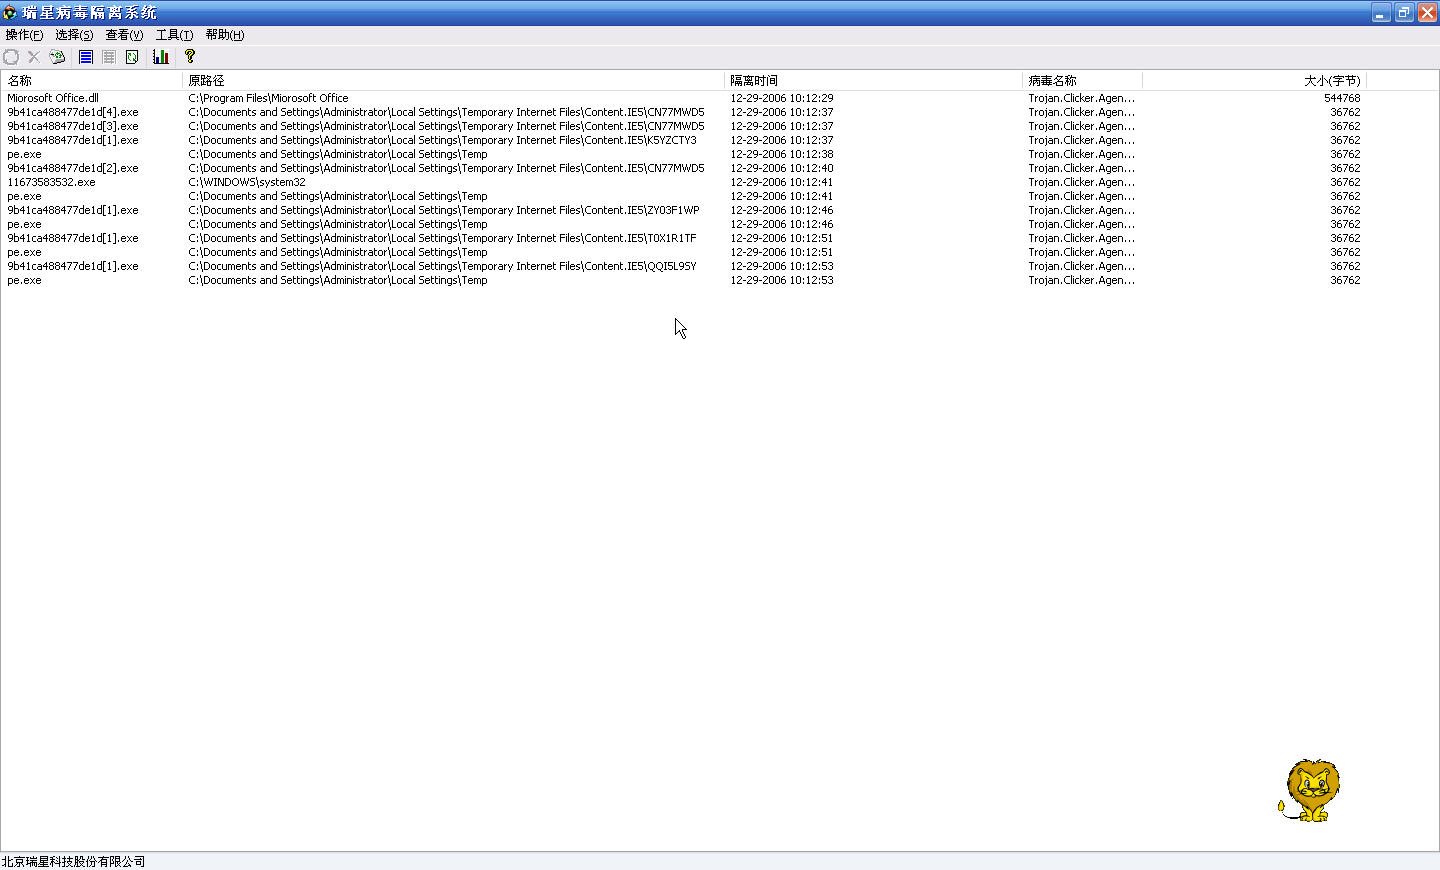
Task: Select the Miorosoft Office.dll entry
Action: point(53,98)
